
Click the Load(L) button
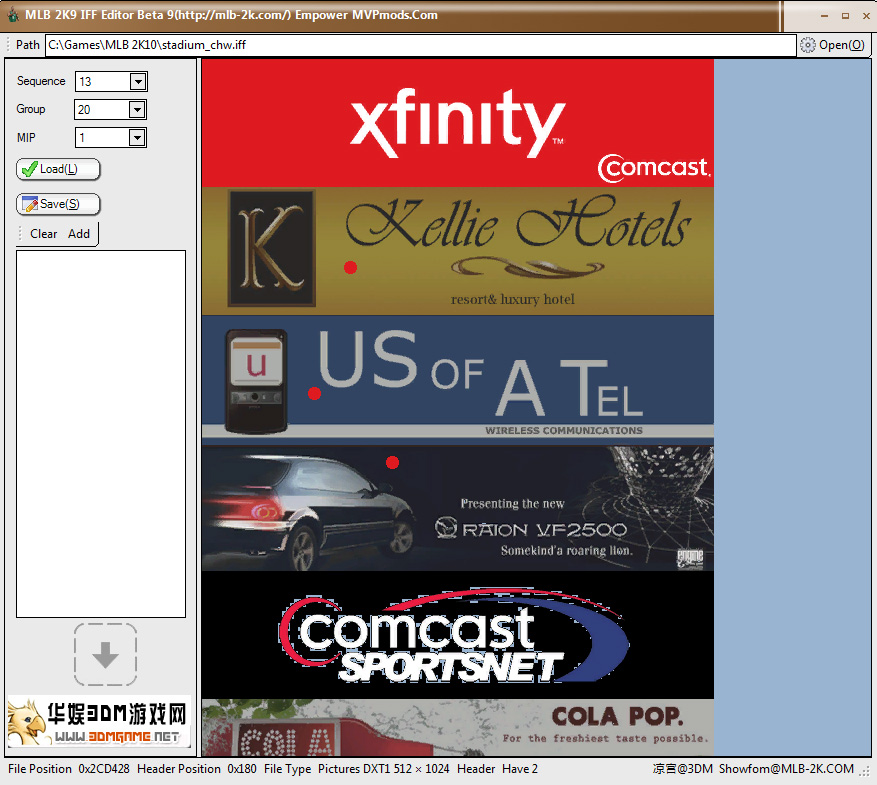58,169
